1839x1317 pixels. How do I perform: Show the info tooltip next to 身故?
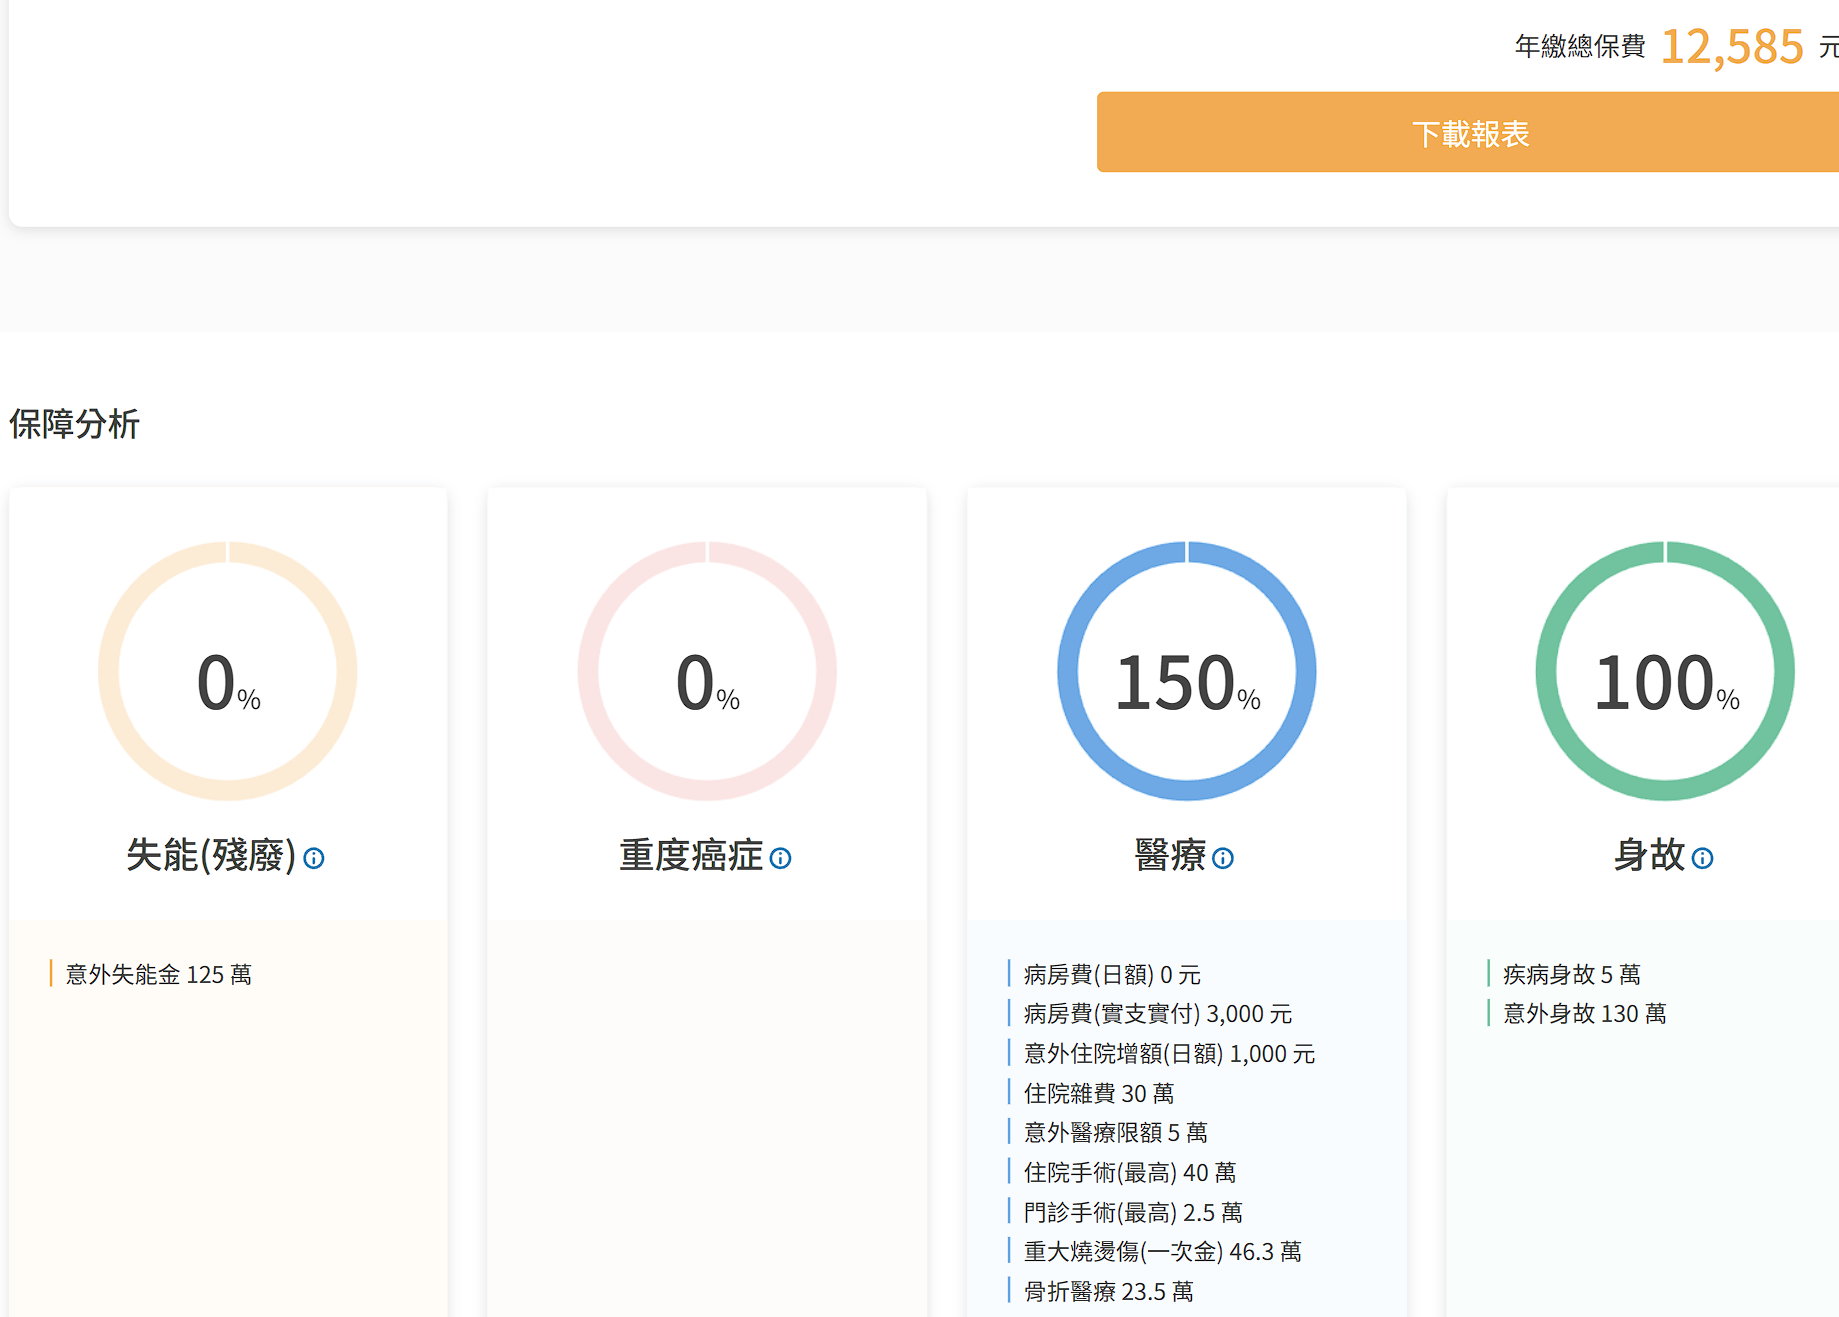1702,858
